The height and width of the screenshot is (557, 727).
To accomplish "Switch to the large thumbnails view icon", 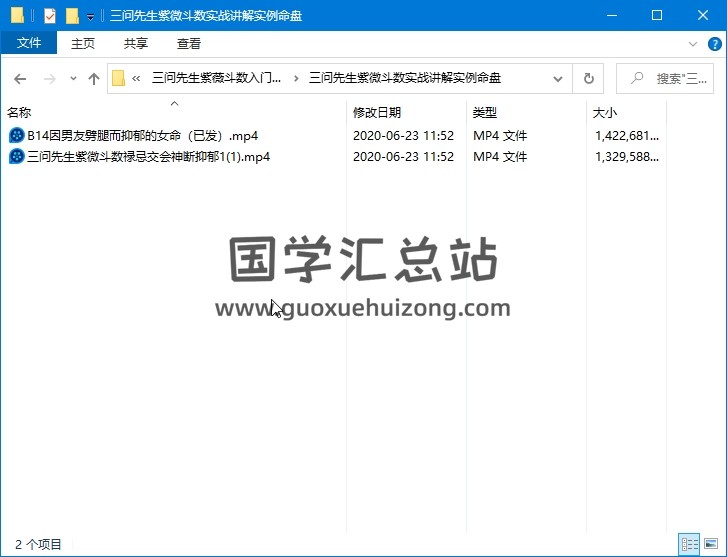I will (x=711, y=544).
